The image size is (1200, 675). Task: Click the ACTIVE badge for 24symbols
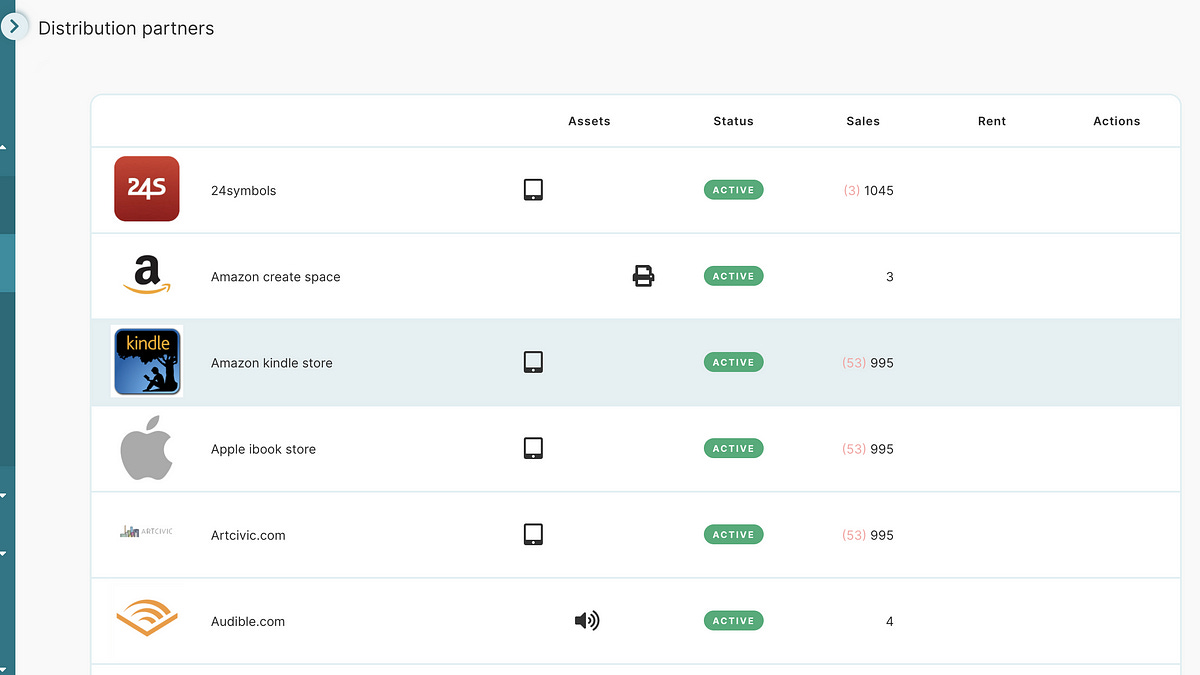[734, 190]
